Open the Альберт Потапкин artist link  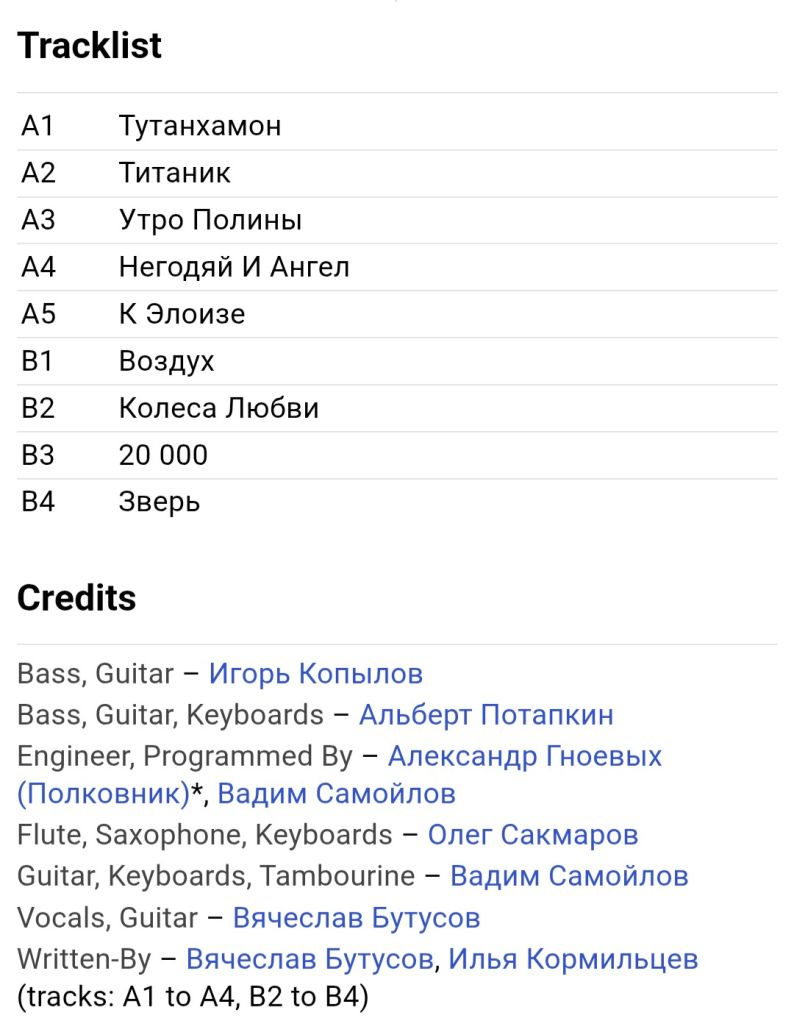pos(486,714)
